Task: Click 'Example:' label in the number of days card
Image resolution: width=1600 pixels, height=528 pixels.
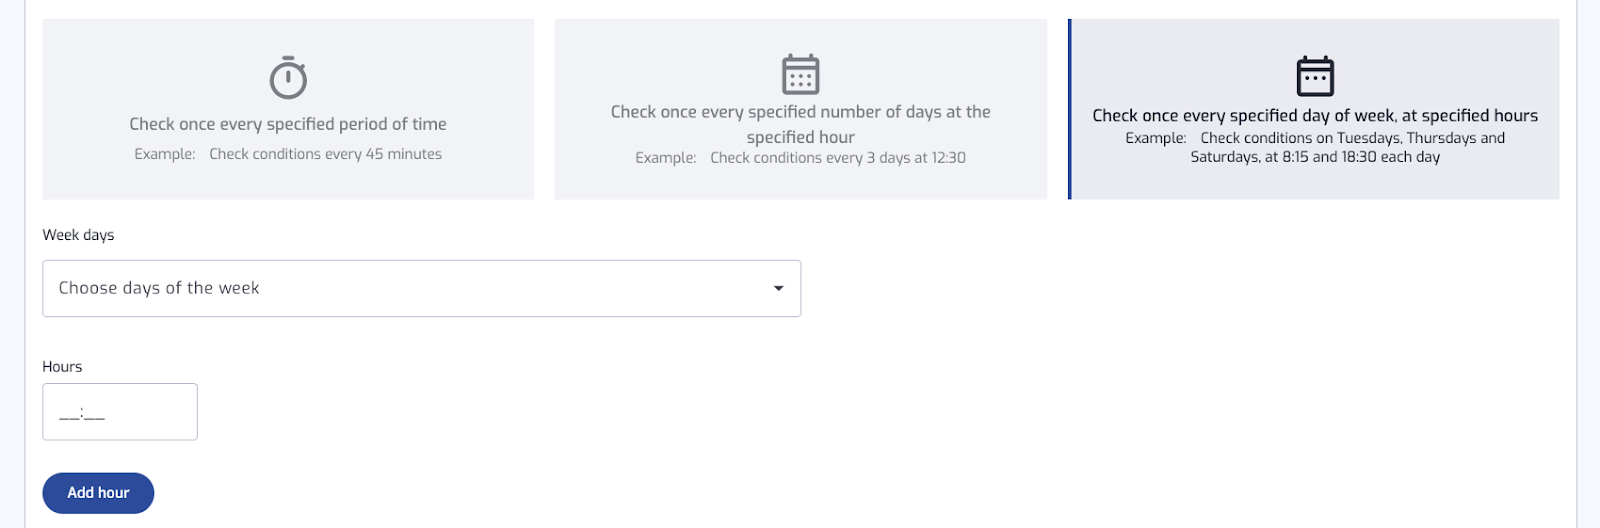Action: (x=666, y=158)
